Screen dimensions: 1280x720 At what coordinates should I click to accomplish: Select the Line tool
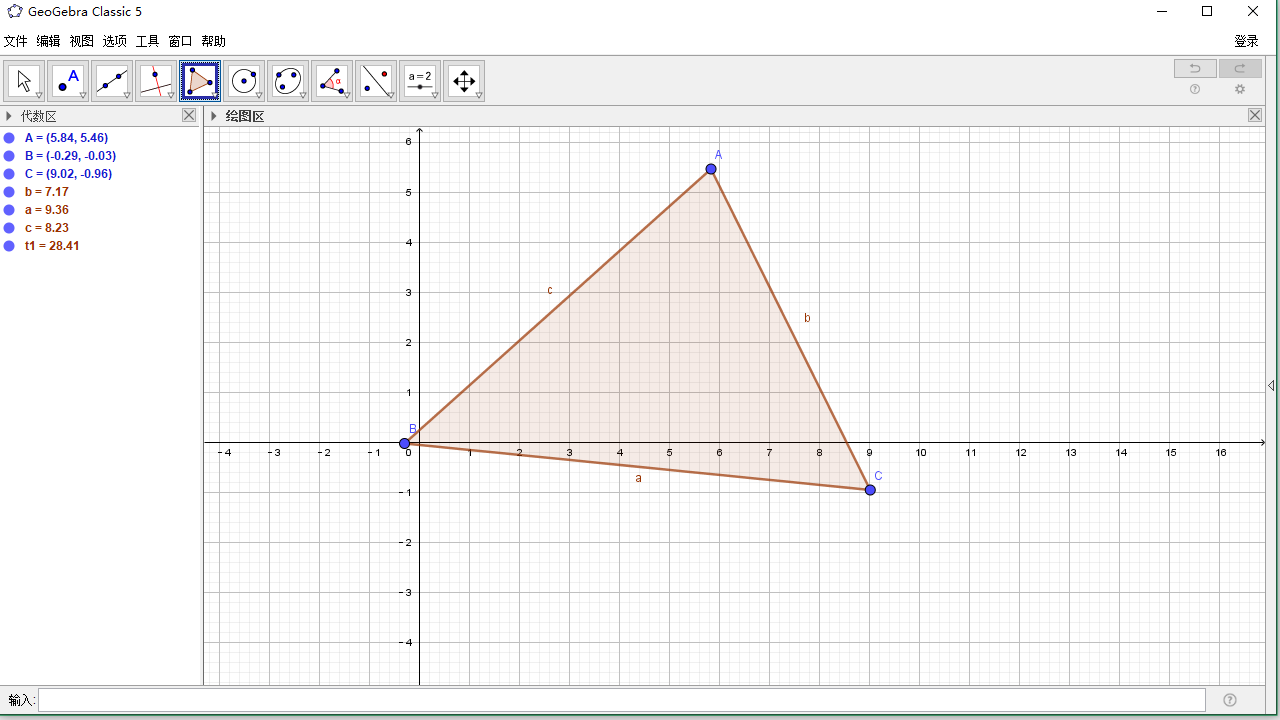(x=111, y=80)
